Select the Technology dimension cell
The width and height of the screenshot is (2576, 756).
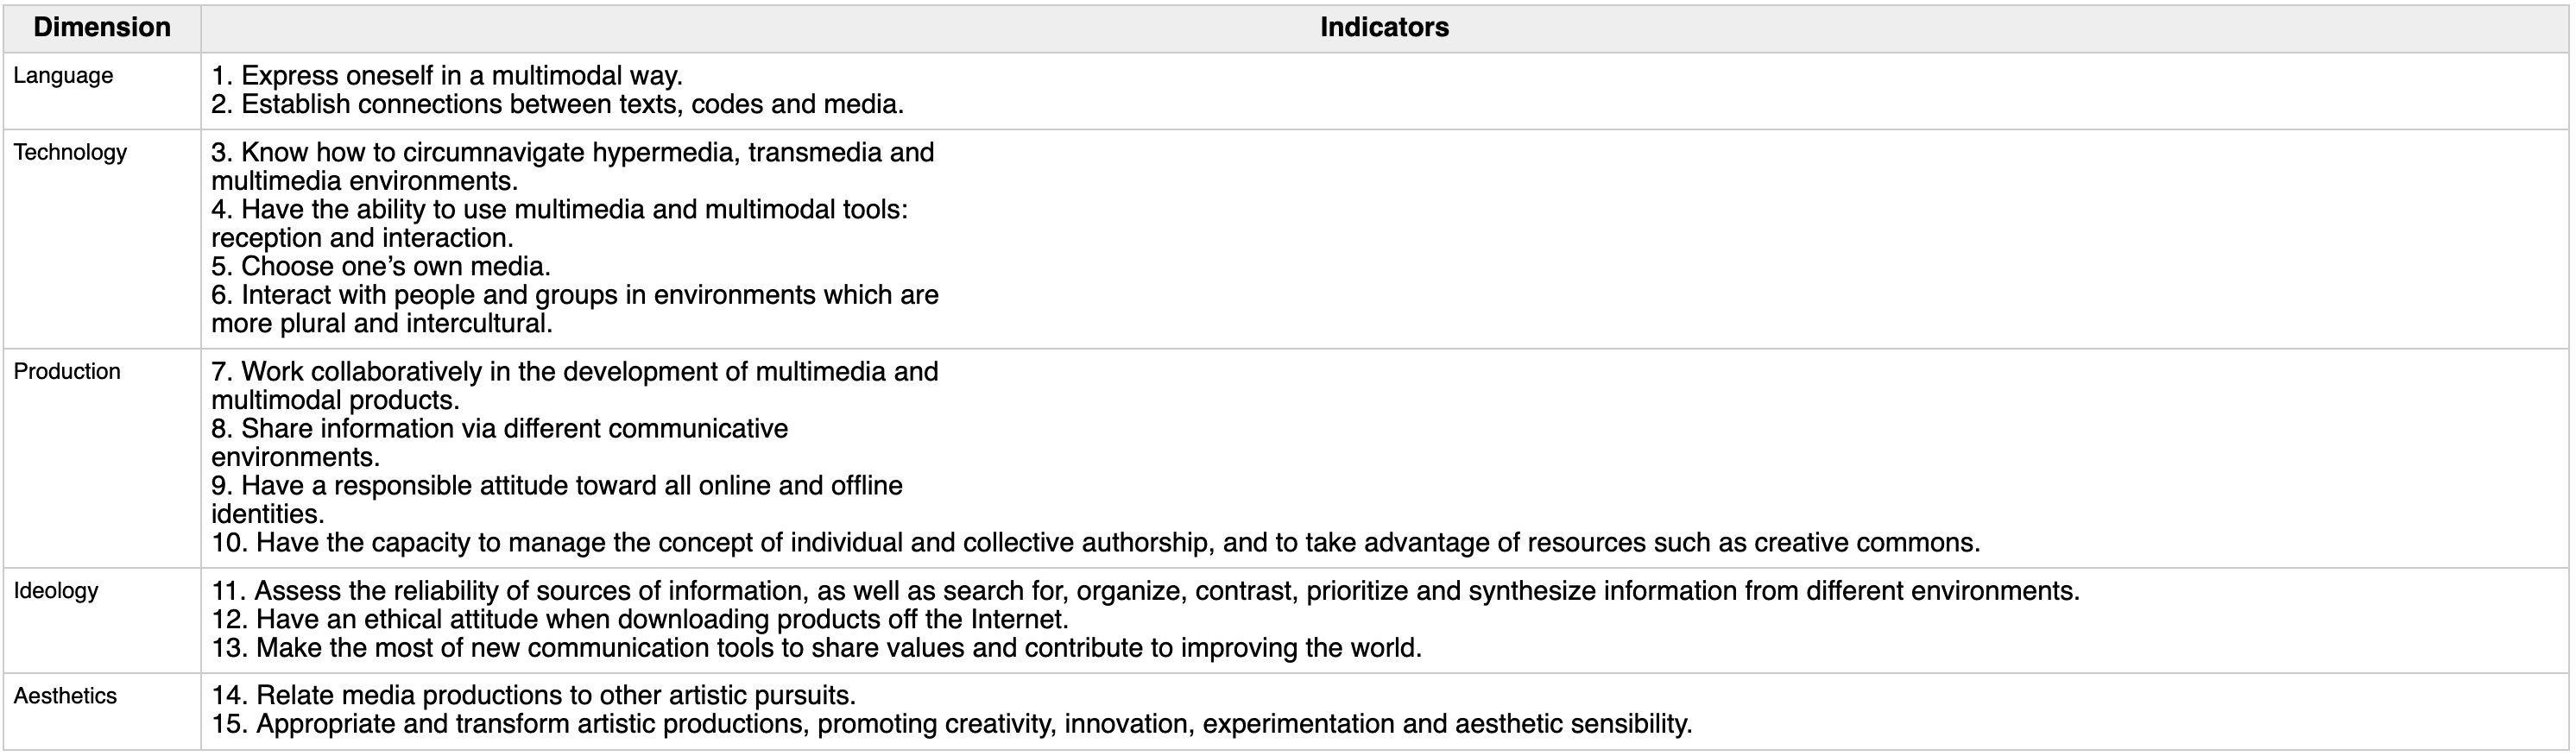70,152
